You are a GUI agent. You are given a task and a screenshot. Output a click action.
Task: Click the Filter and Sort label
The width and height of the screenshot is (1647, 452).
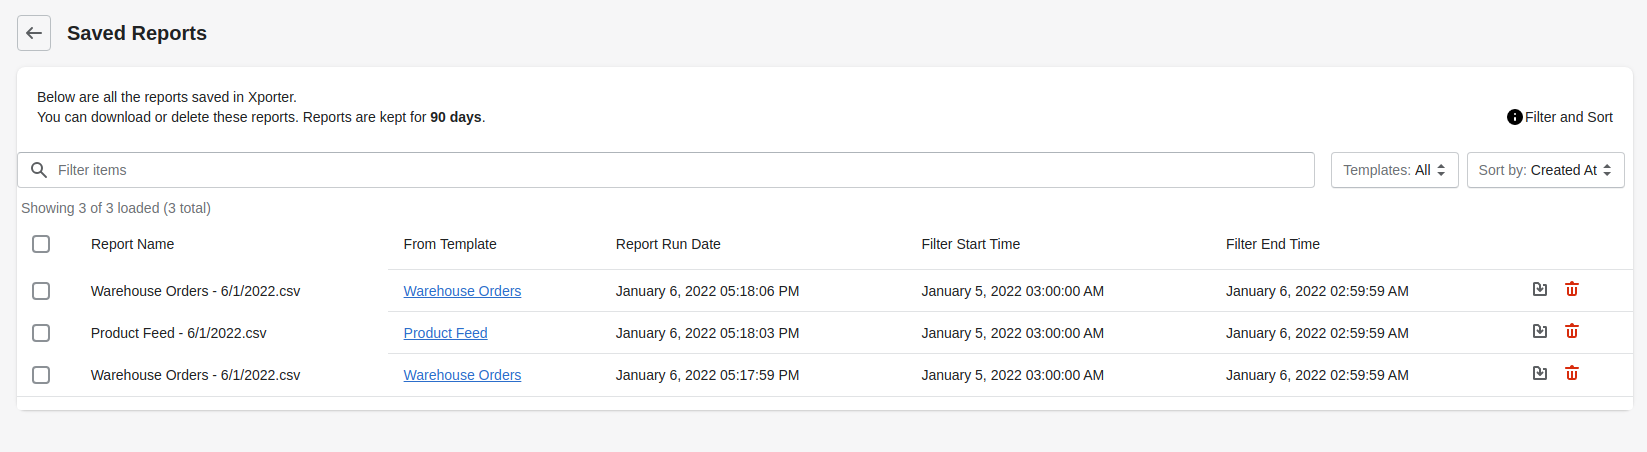tap(1568, 117)
